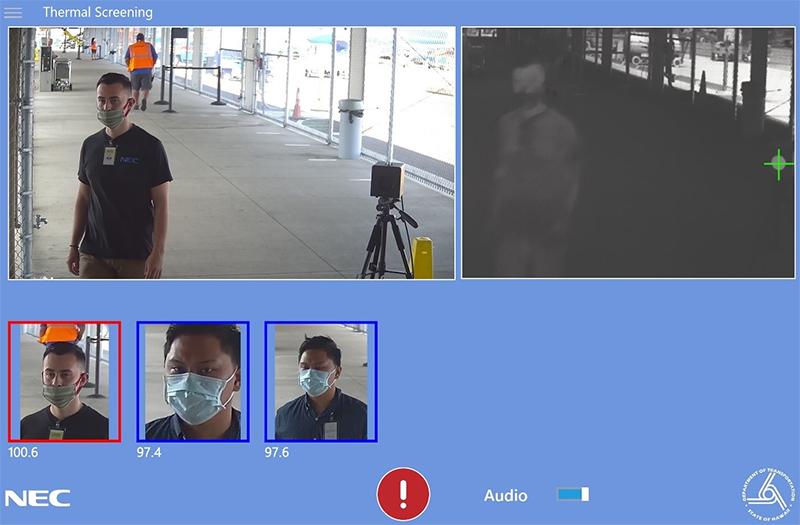Click the yellow bollard beside the tripod
Image resolution: width=800 pixels, height=525 pixels.
tap(423, 258)
